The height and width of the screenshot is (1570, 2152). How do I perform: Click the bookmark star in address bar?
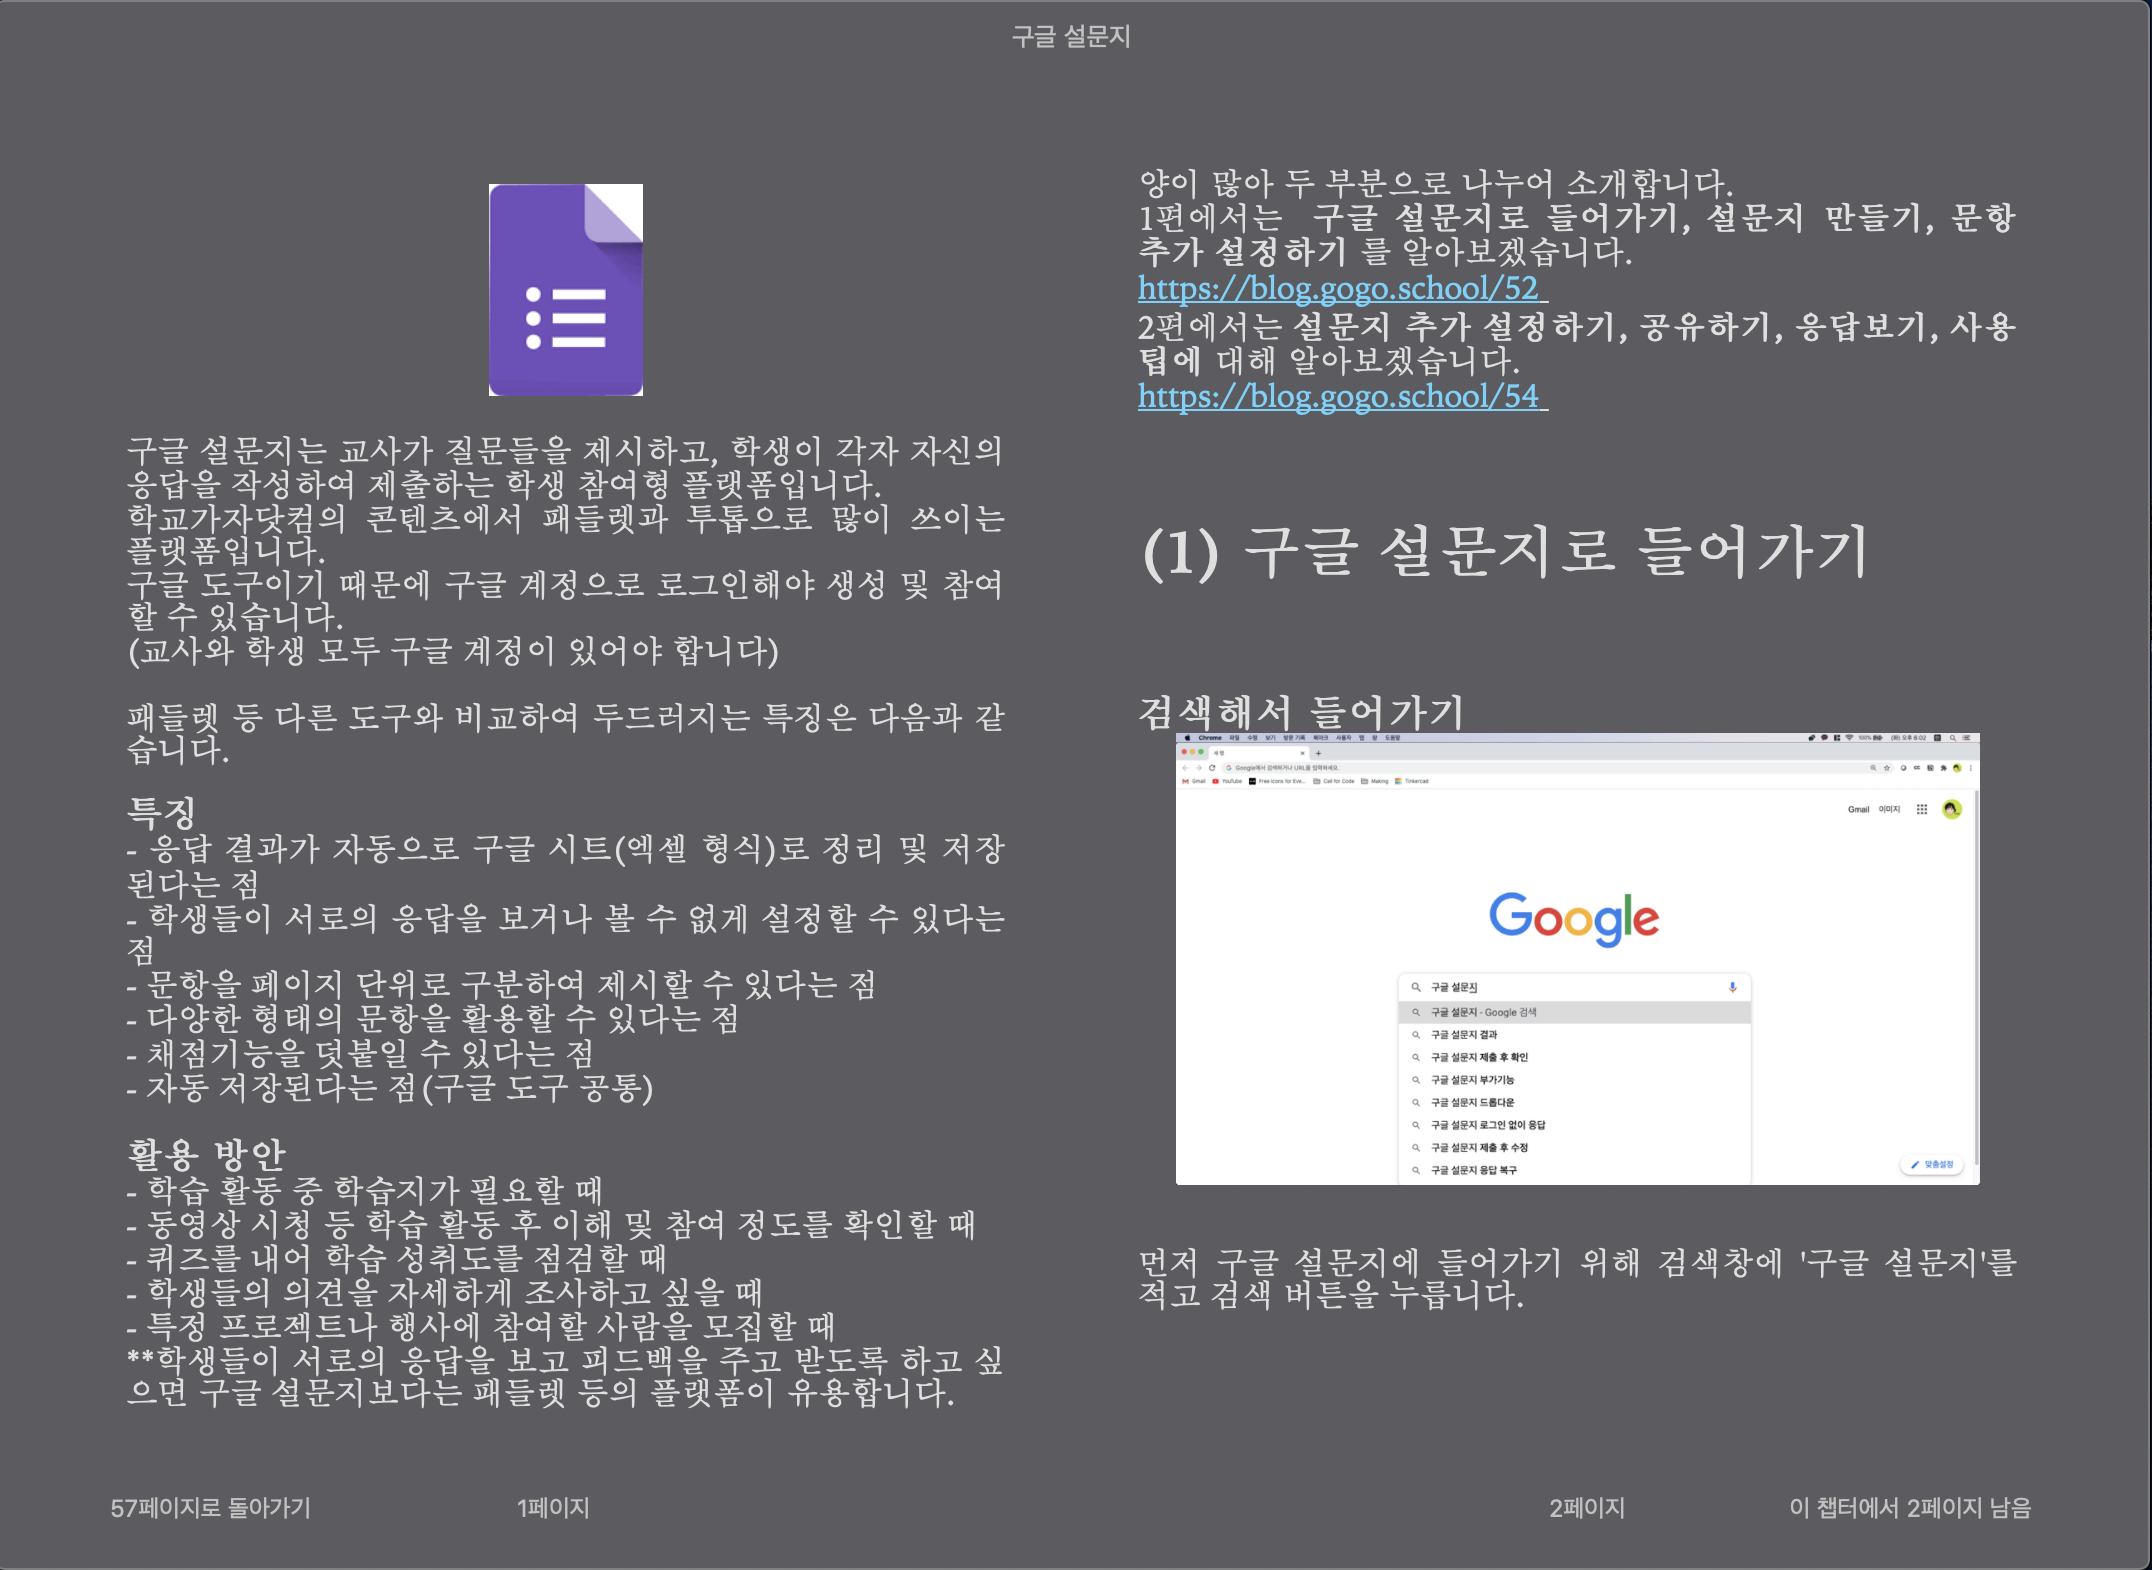click(x=1887, y=768)
